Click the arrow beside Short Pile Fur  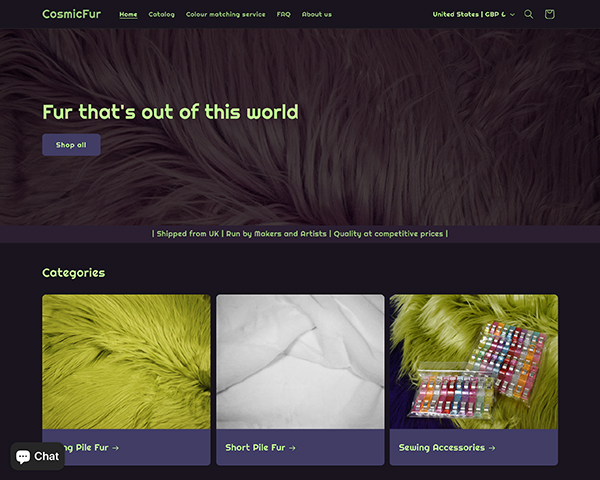coord(292,448)
